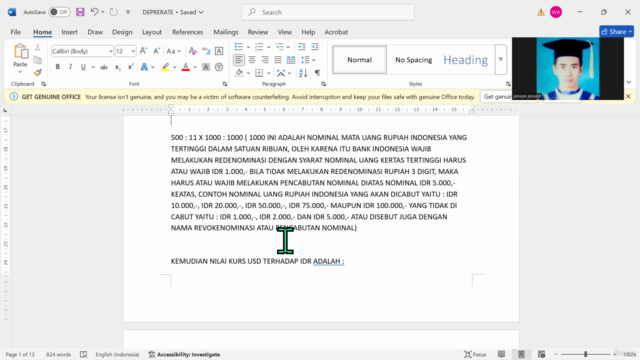Click the Copy icon
640x360 pixels.
(x=38, y=60)
